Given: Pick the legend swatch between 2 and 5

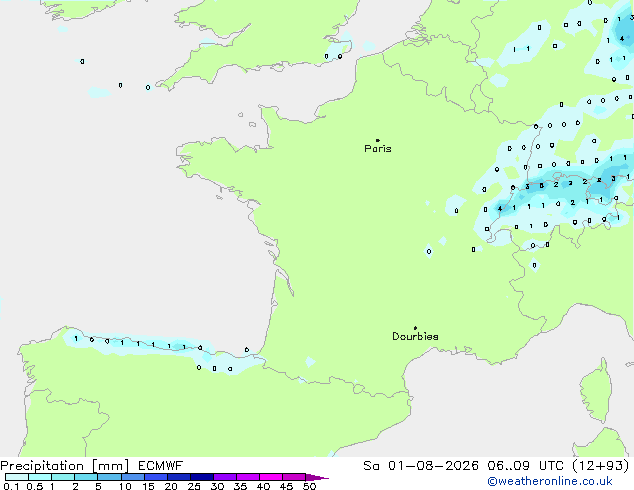Looking at the screenshot, I should (x=86, y=477).
